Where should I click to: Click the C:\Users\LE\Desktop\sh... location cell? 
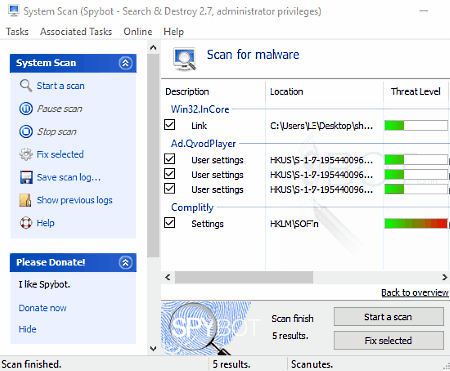pos(321,126)
